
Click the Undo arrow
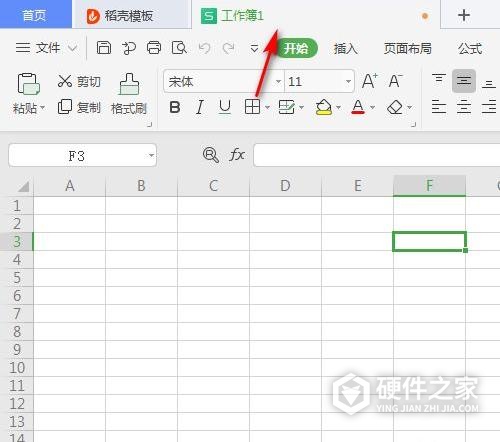[204, 48]
